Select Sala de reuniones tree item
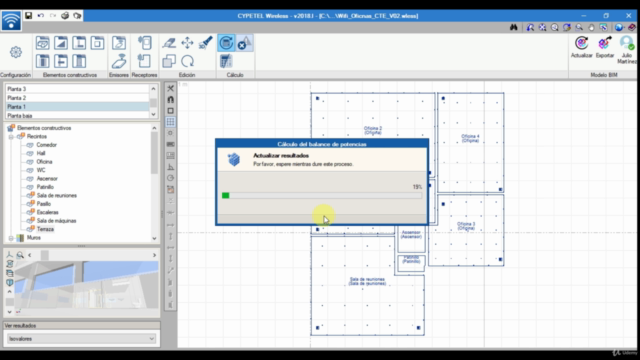 point(57,196)
